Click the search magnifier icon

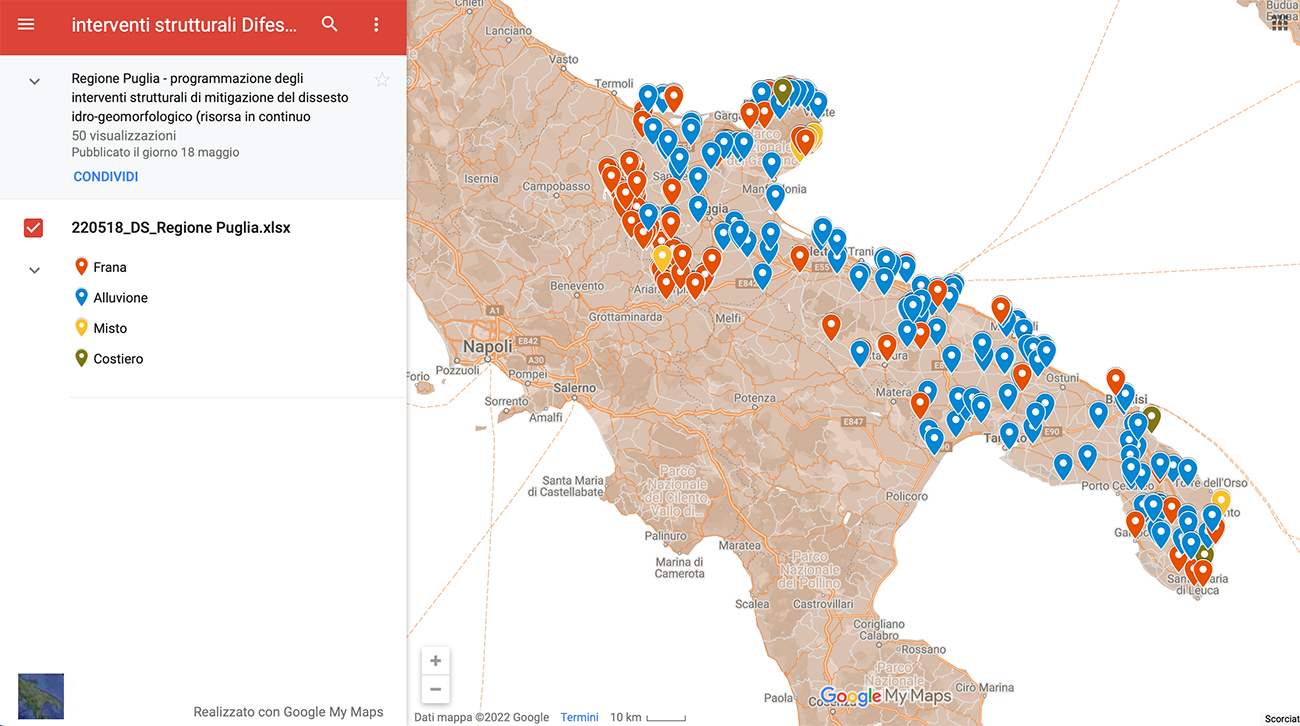click(x=329, y=25)
